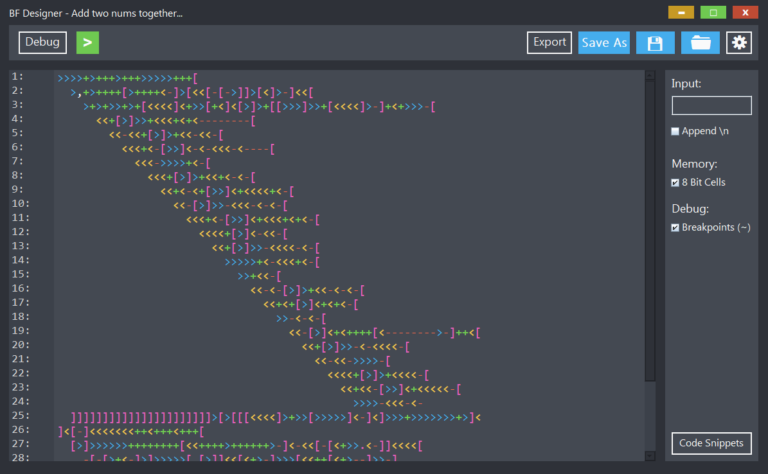This screenshot has height=474, width=768.
Task: Minimize the BF Designer window
Action: click(681, 12)
